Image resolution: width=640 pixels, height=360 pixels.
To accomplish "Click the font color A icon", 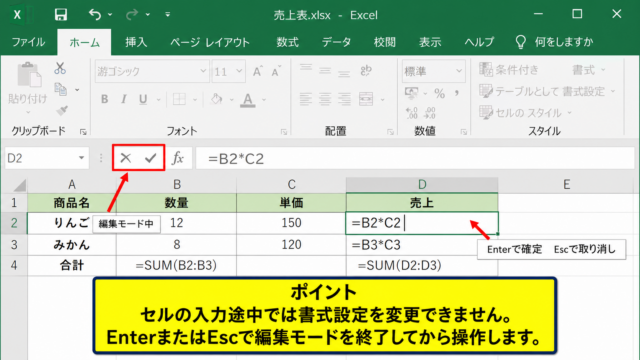I will [x=248, y=100].
